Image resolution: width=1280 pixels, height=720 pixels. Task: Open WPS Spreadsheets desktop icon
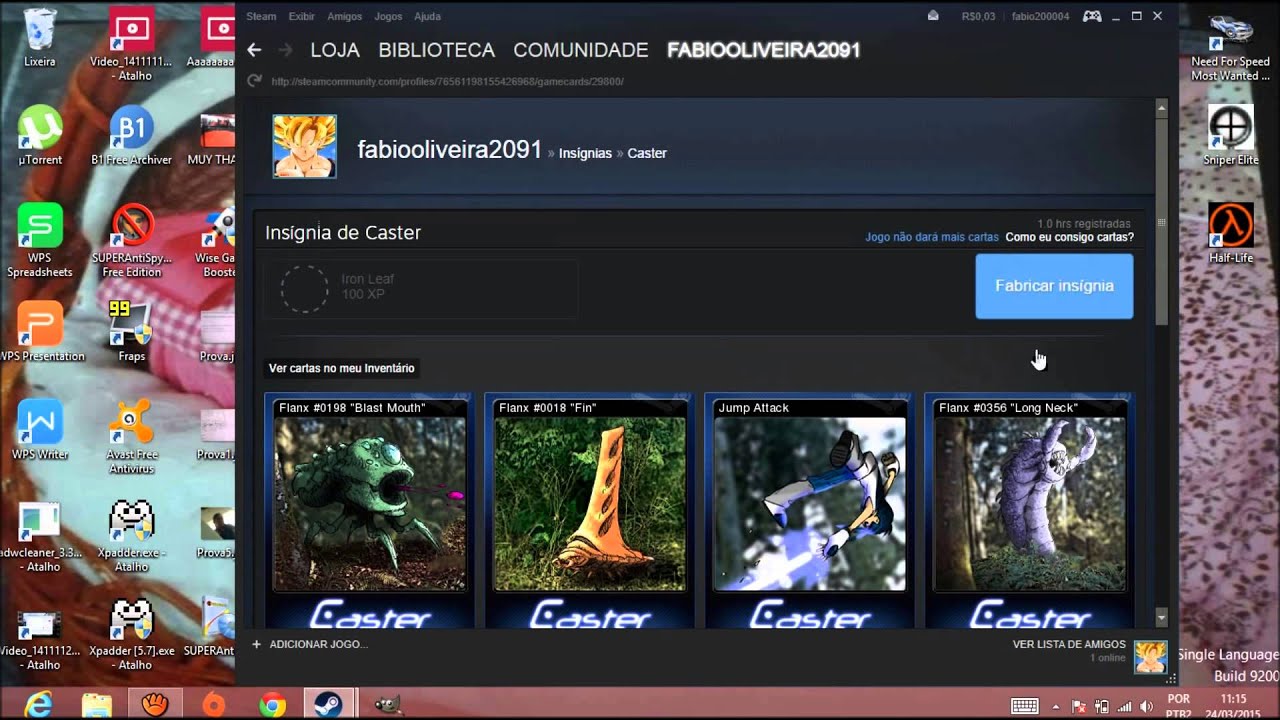pos(40,240)
